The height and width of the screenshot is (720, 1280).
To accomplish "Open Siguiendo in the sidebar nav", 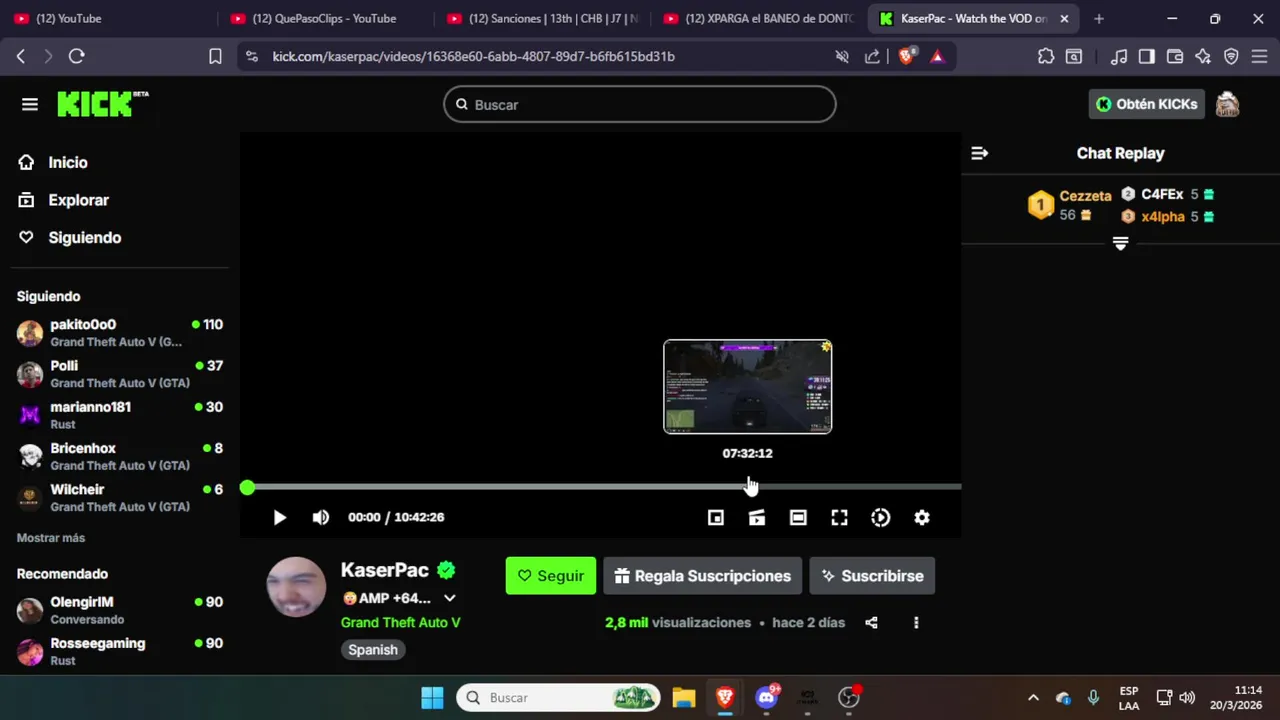I will click(85, 237).
